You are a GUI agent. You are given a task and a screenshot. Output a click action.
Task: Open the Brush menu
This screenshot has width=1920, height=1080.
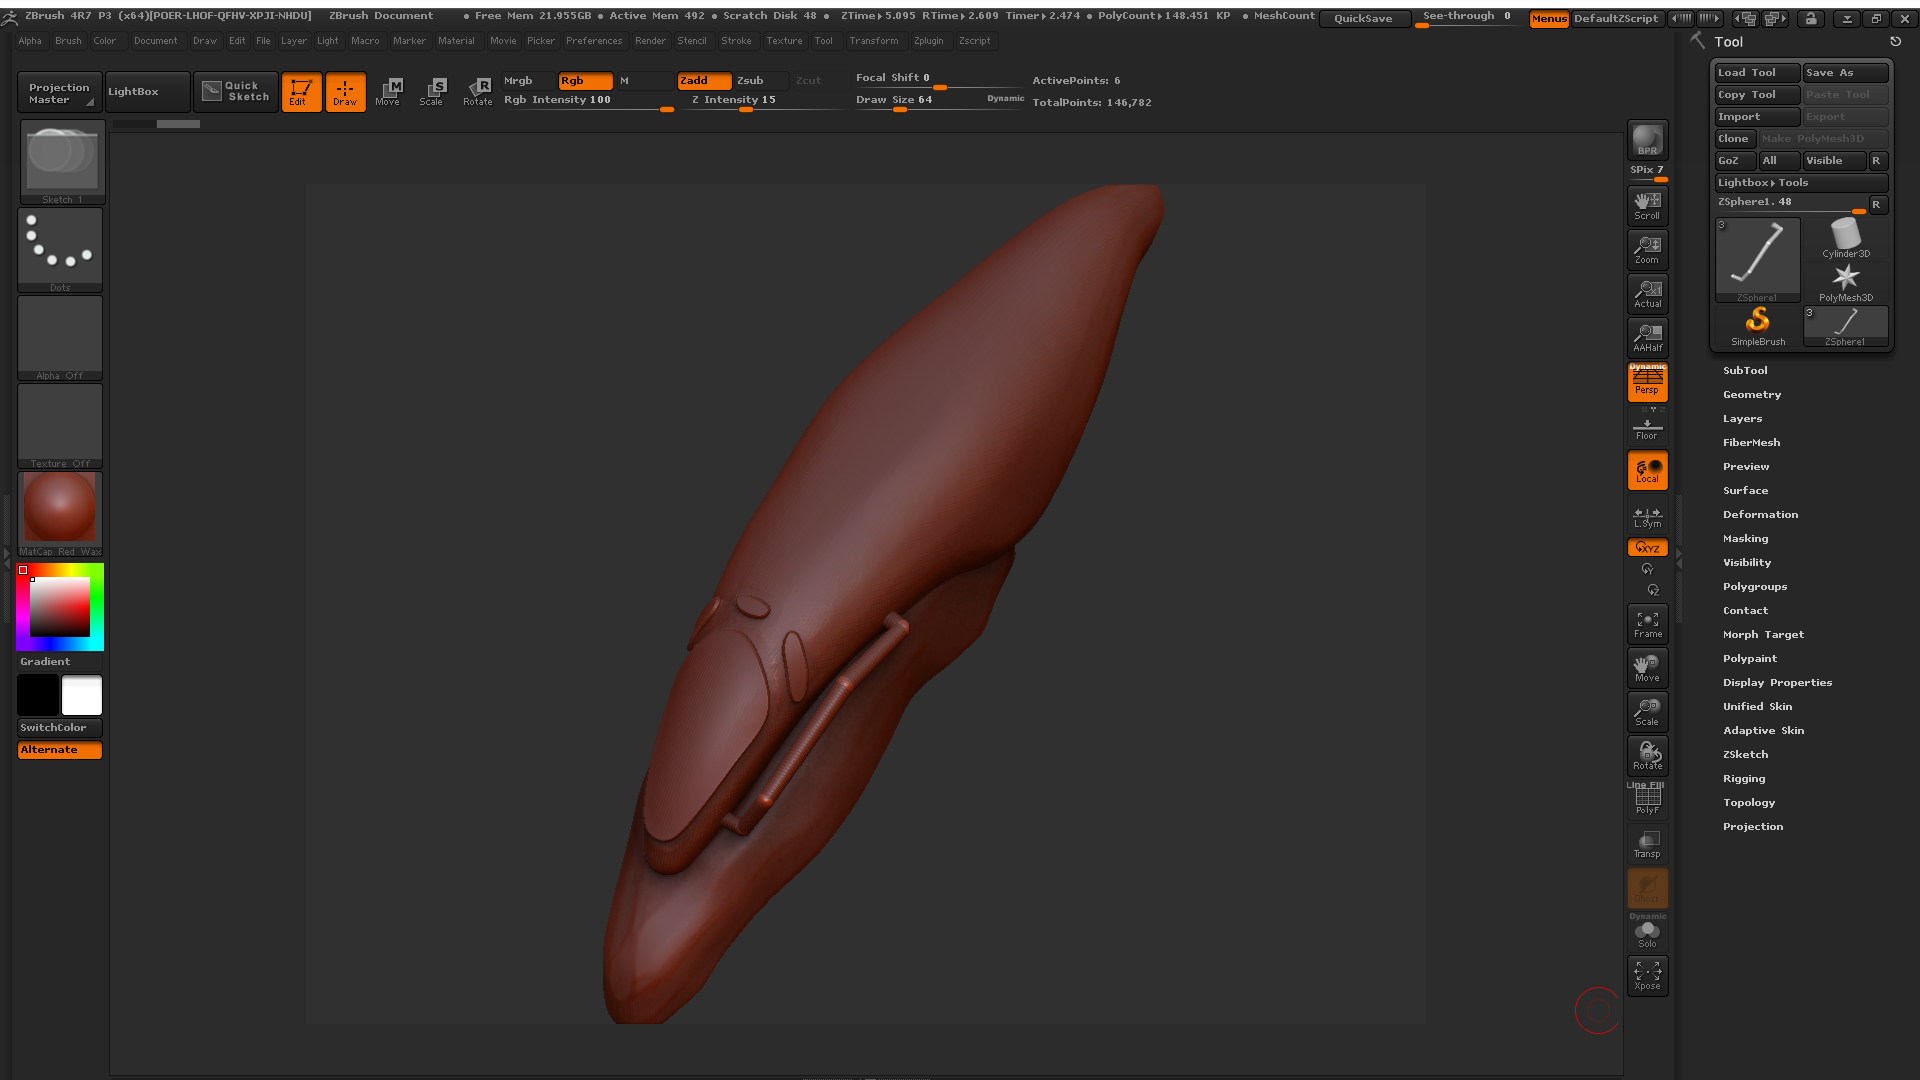(x=68, y=41)
